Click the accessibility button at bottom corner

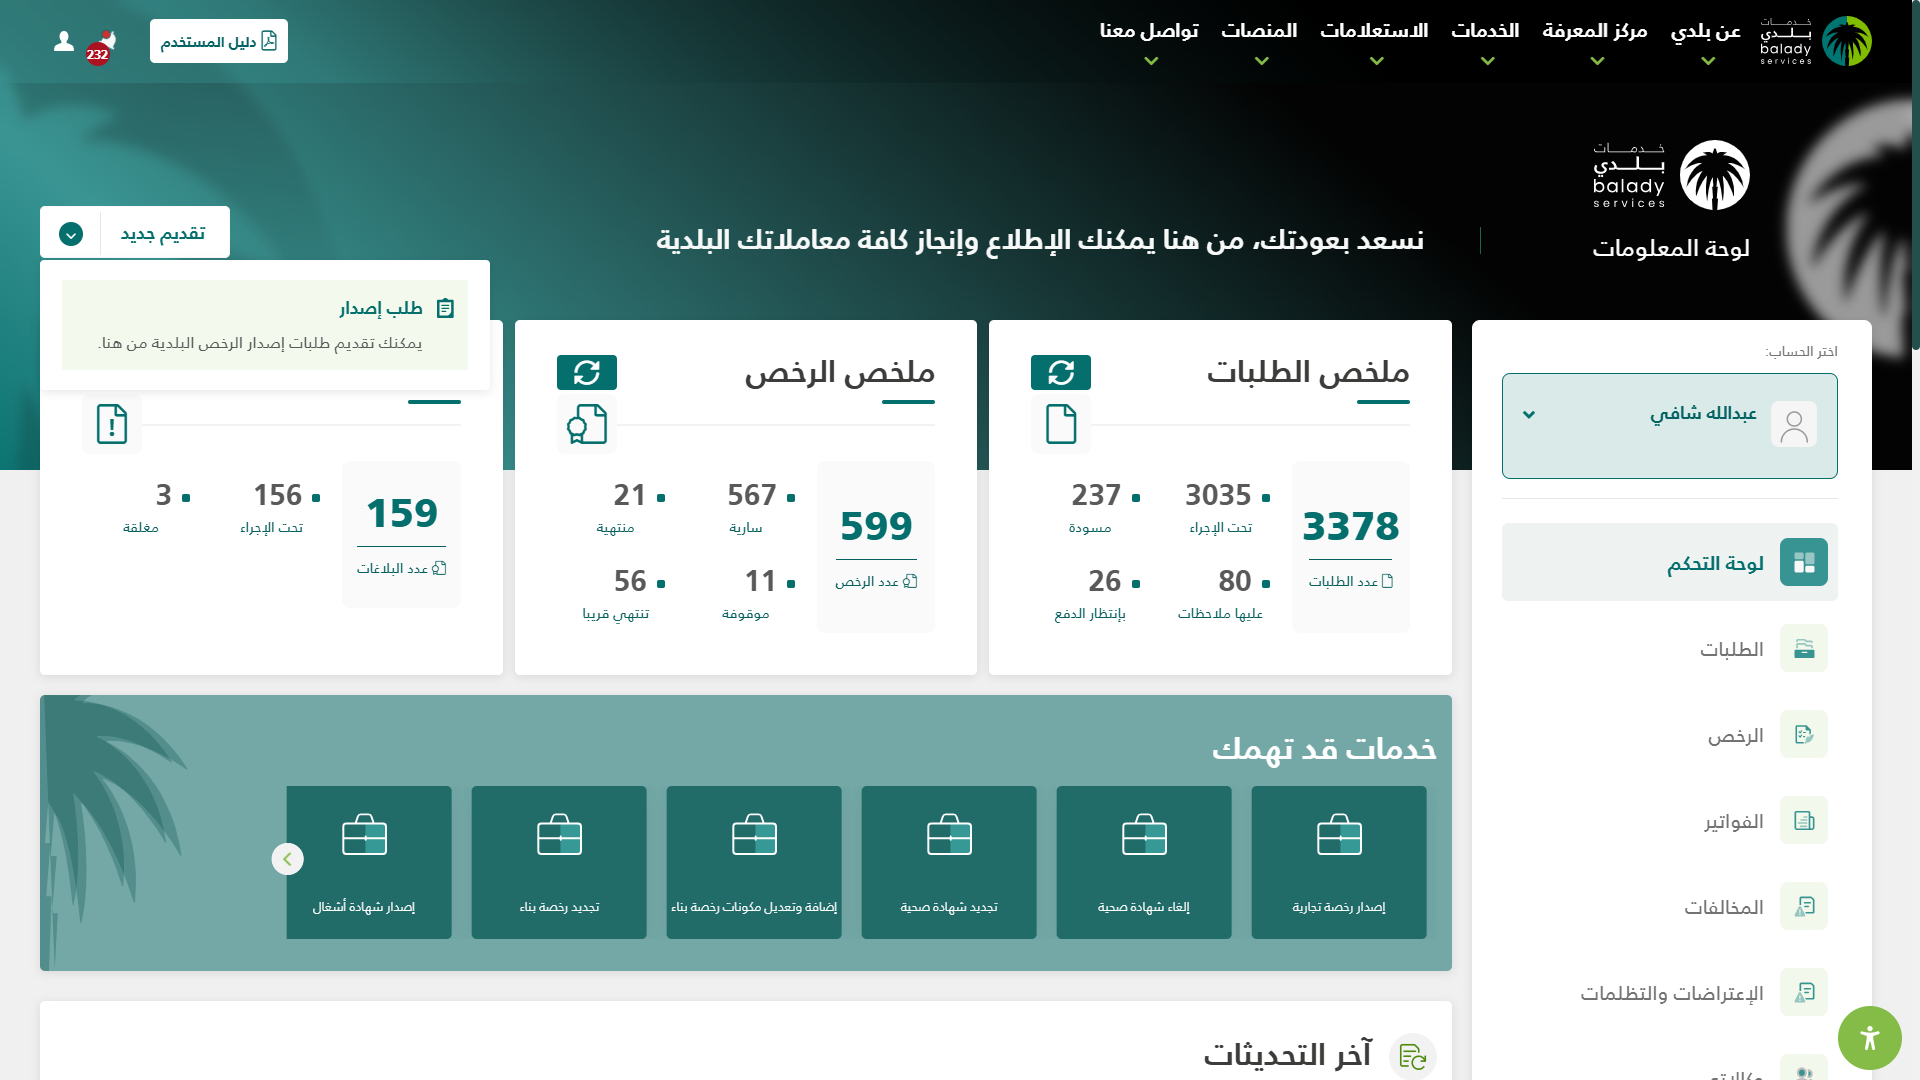pos(1869,1038)
